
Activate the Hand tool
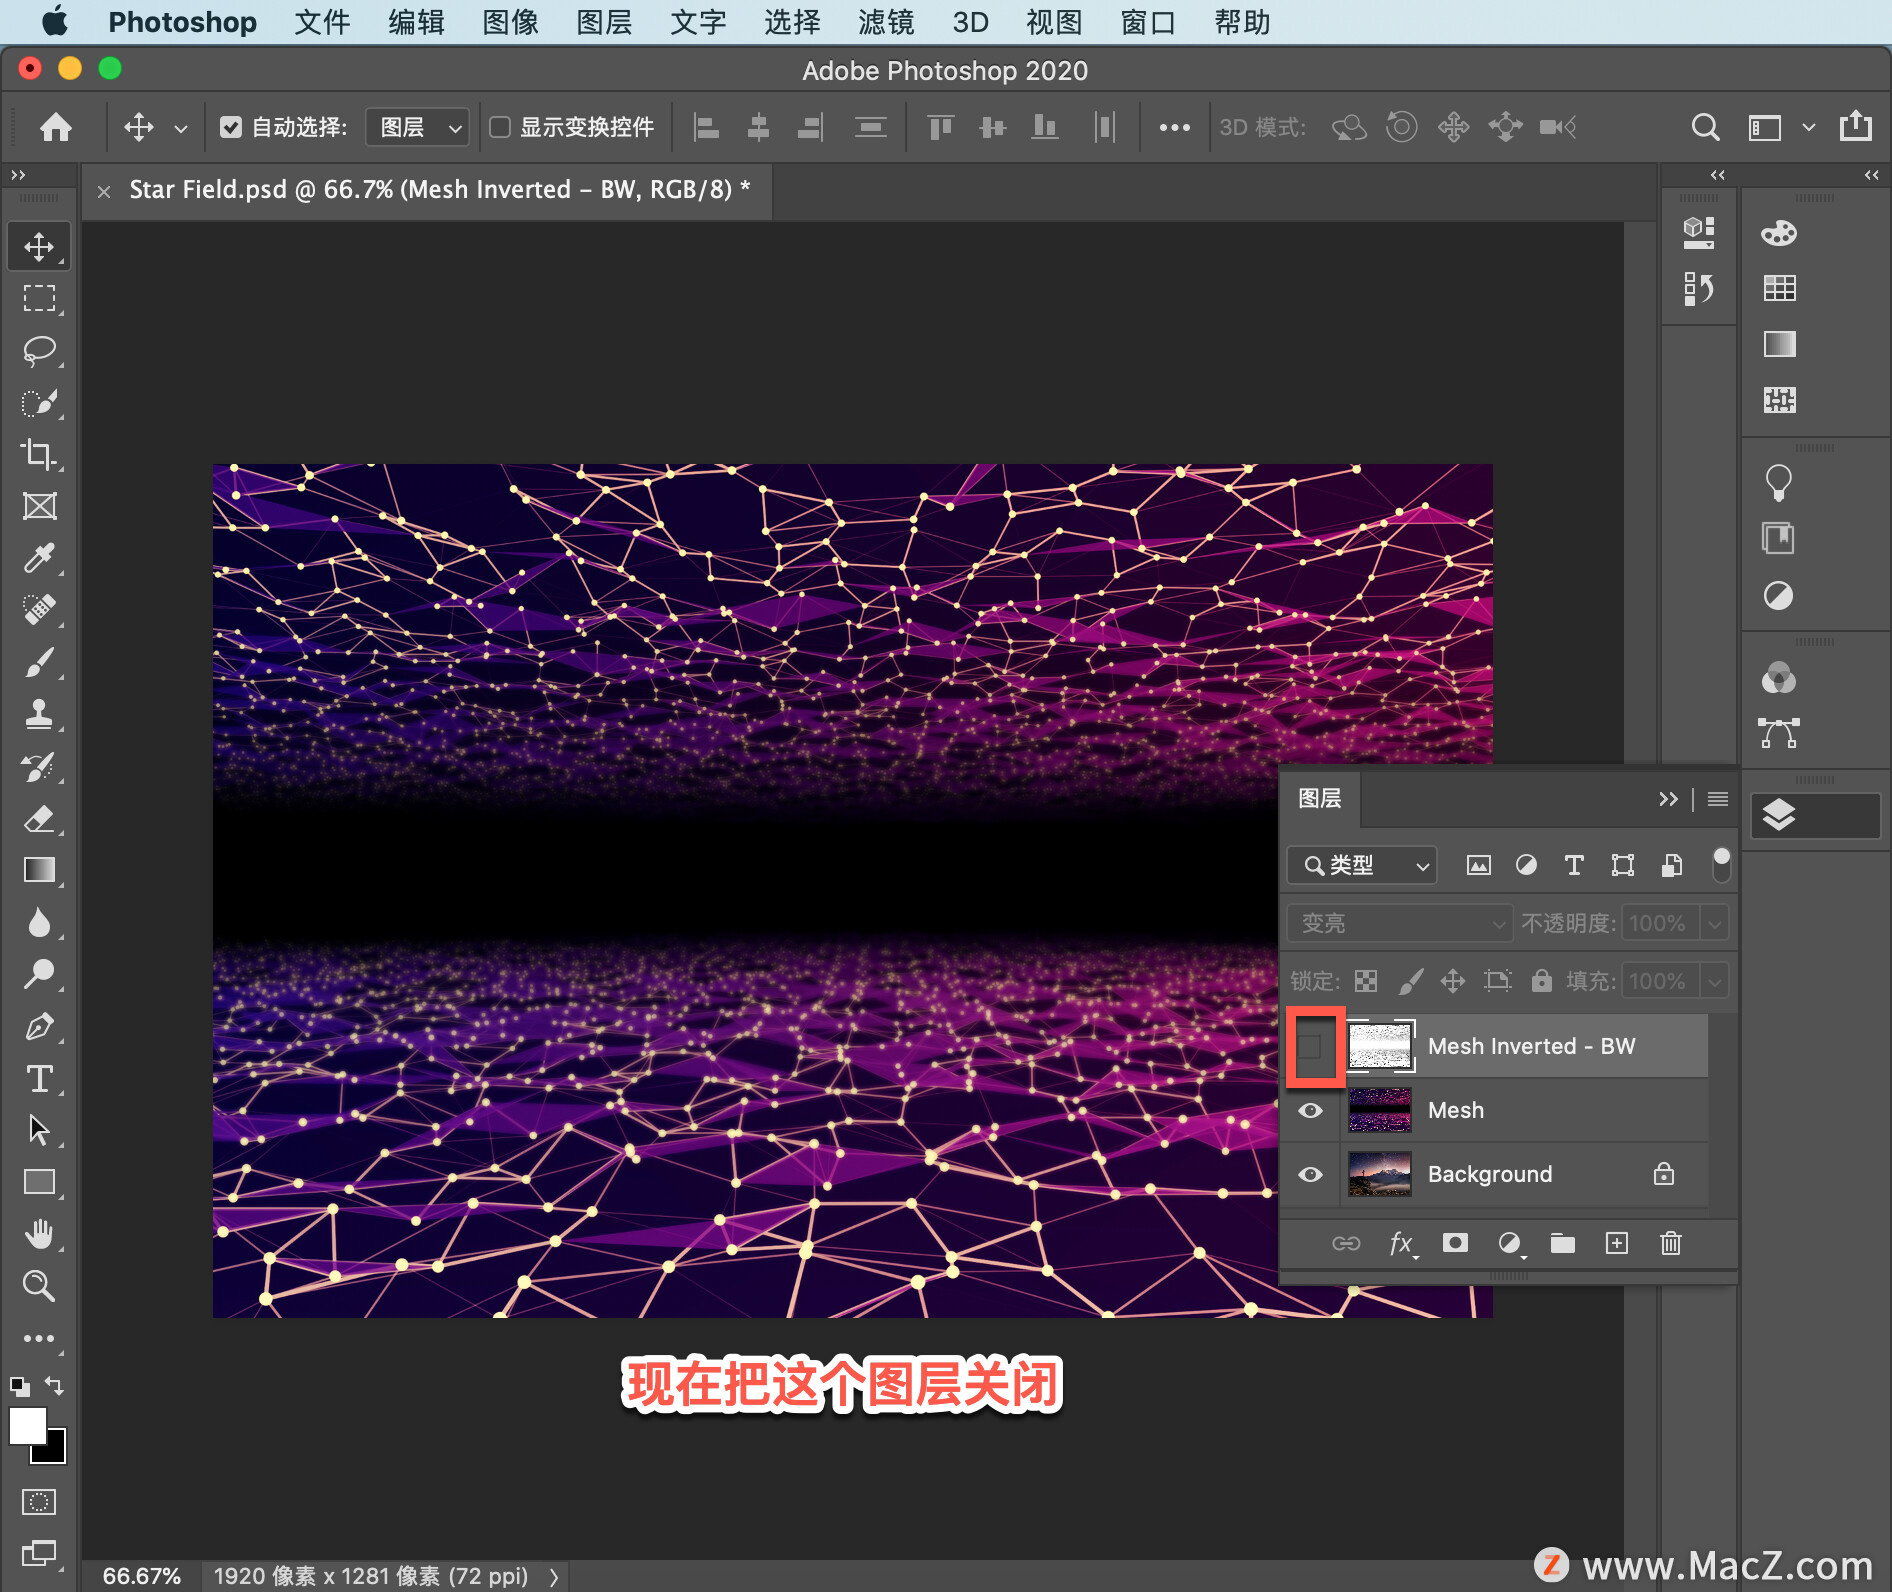pos(39,1234)
